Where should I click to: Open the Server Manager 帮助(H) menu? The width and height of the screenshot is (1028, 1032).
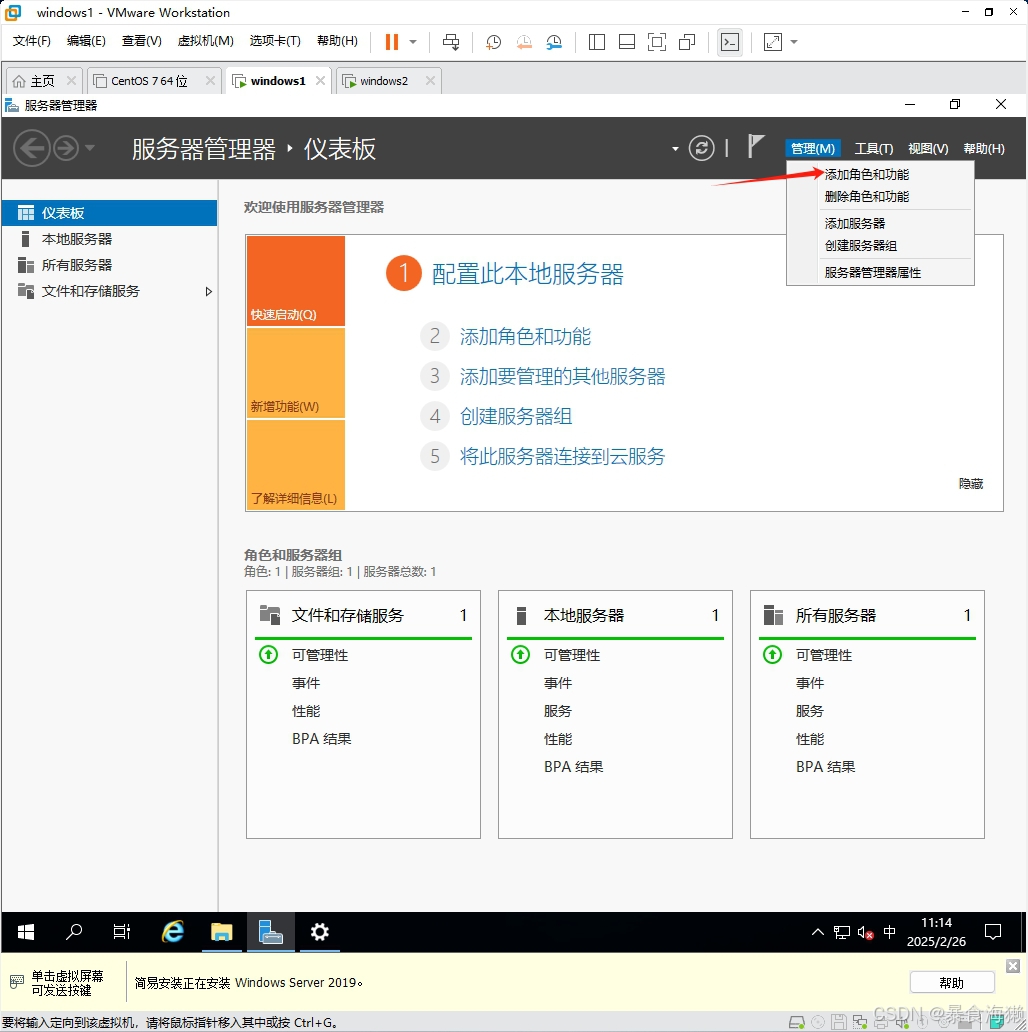tap(984, 149)
